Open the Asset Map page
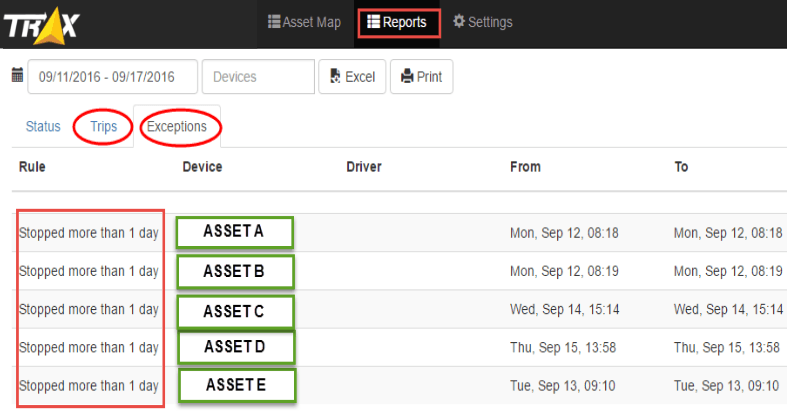The width and height of the screenshot is (787, 418). [x=305, y=22]
